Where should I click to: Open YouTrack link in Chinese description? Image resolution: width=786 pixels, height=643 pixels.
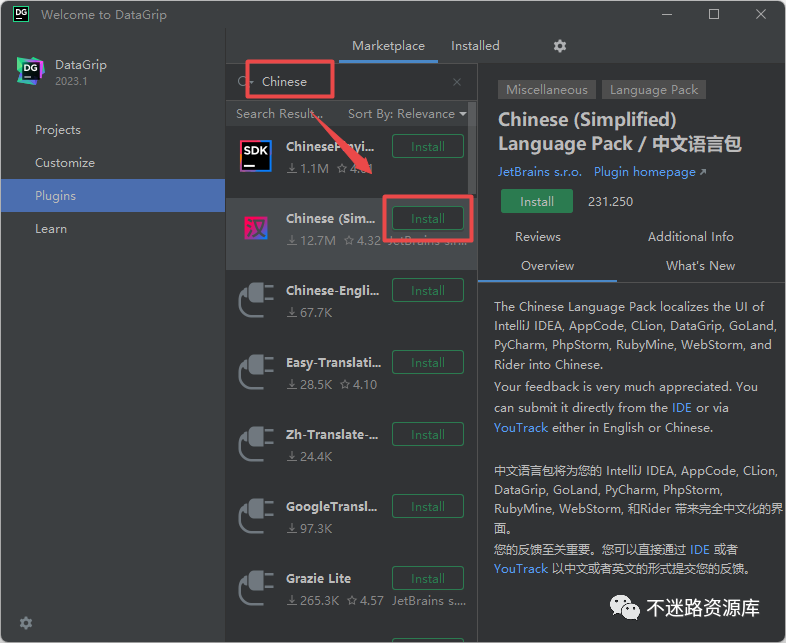pyautogui.click(x=521, y=569)
